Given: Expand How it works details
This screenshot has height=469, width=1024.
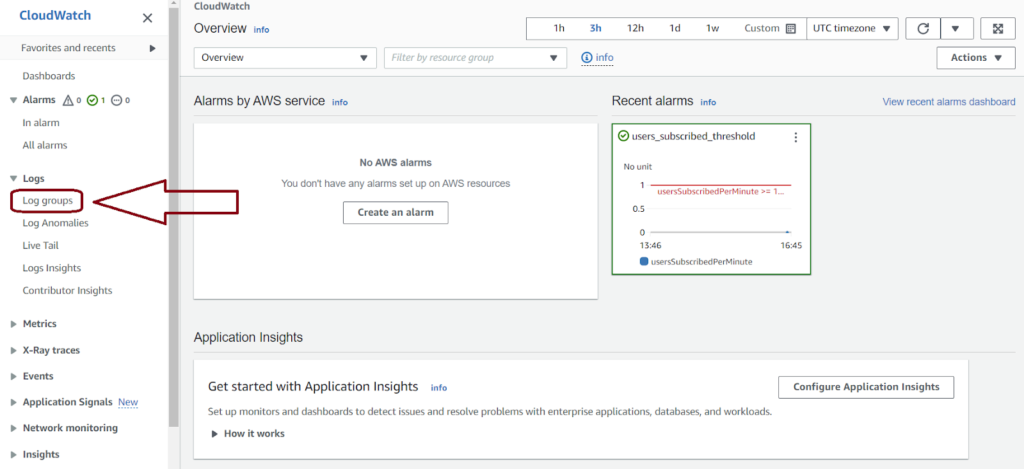Looking at the screenshot, I should tap(248, 433).
